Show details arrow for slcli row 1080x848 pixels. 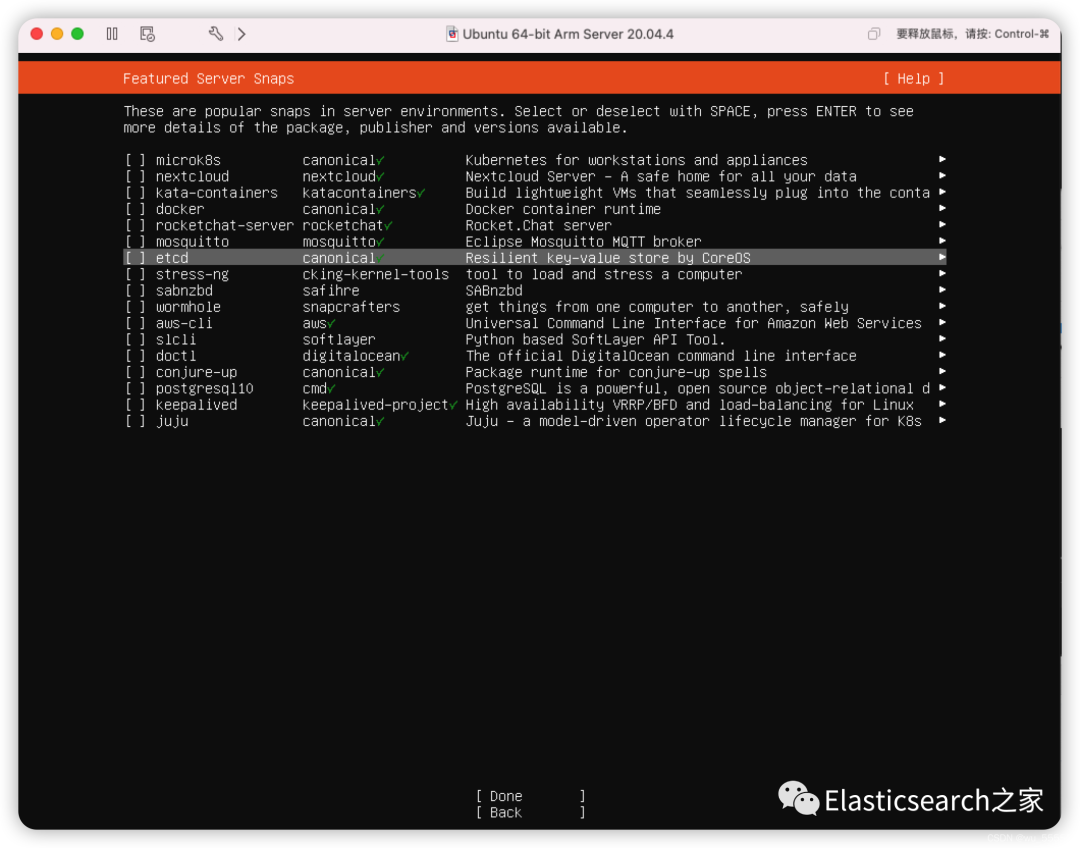(942, 339)
